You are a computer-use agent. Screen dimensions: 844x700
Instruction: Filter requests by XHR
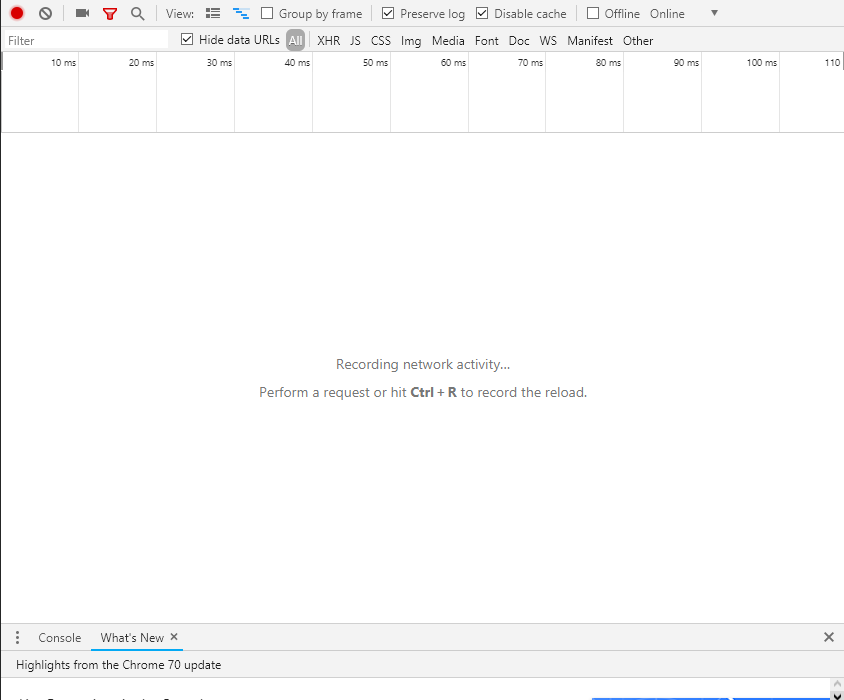[x=328, y=41]
